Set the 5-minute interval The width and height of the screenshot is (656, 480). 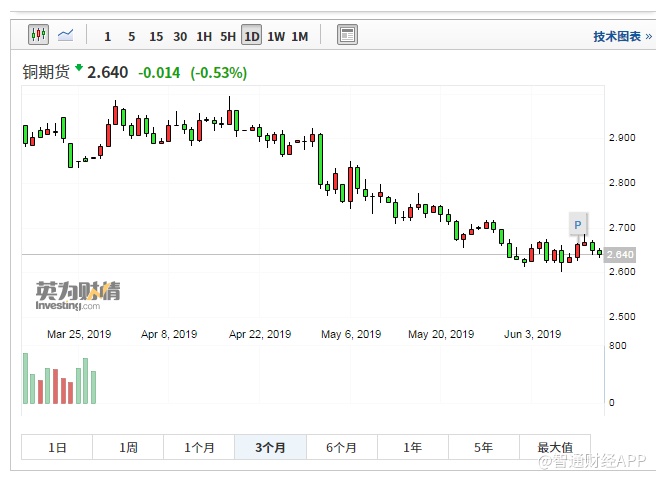(x=132, y=36)
